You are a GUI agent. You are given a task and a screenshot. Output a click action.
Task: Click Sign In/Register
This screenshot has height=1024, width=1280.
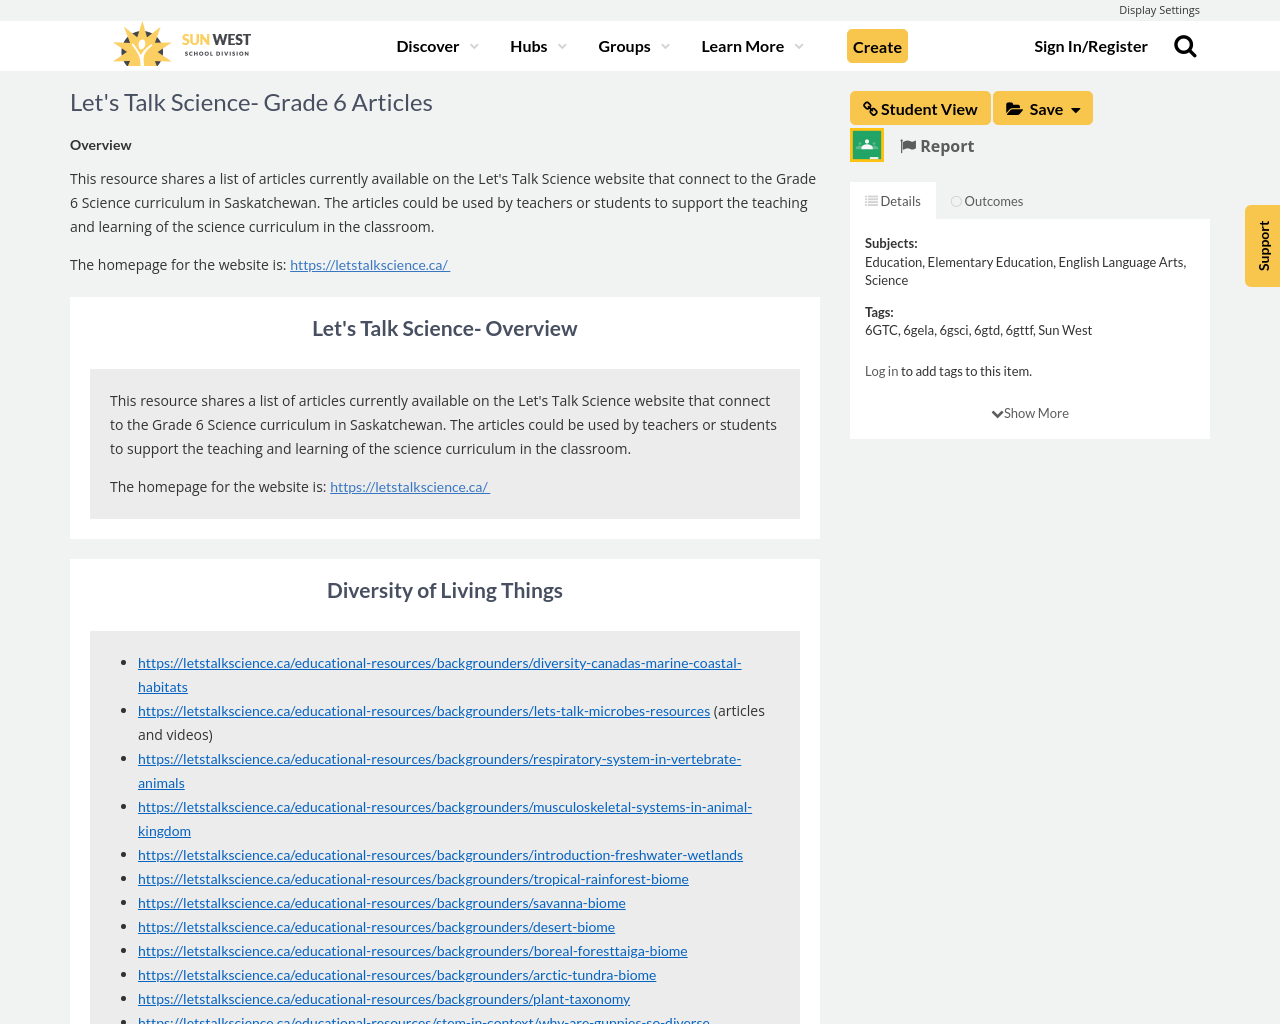[x=1090, y=46]
